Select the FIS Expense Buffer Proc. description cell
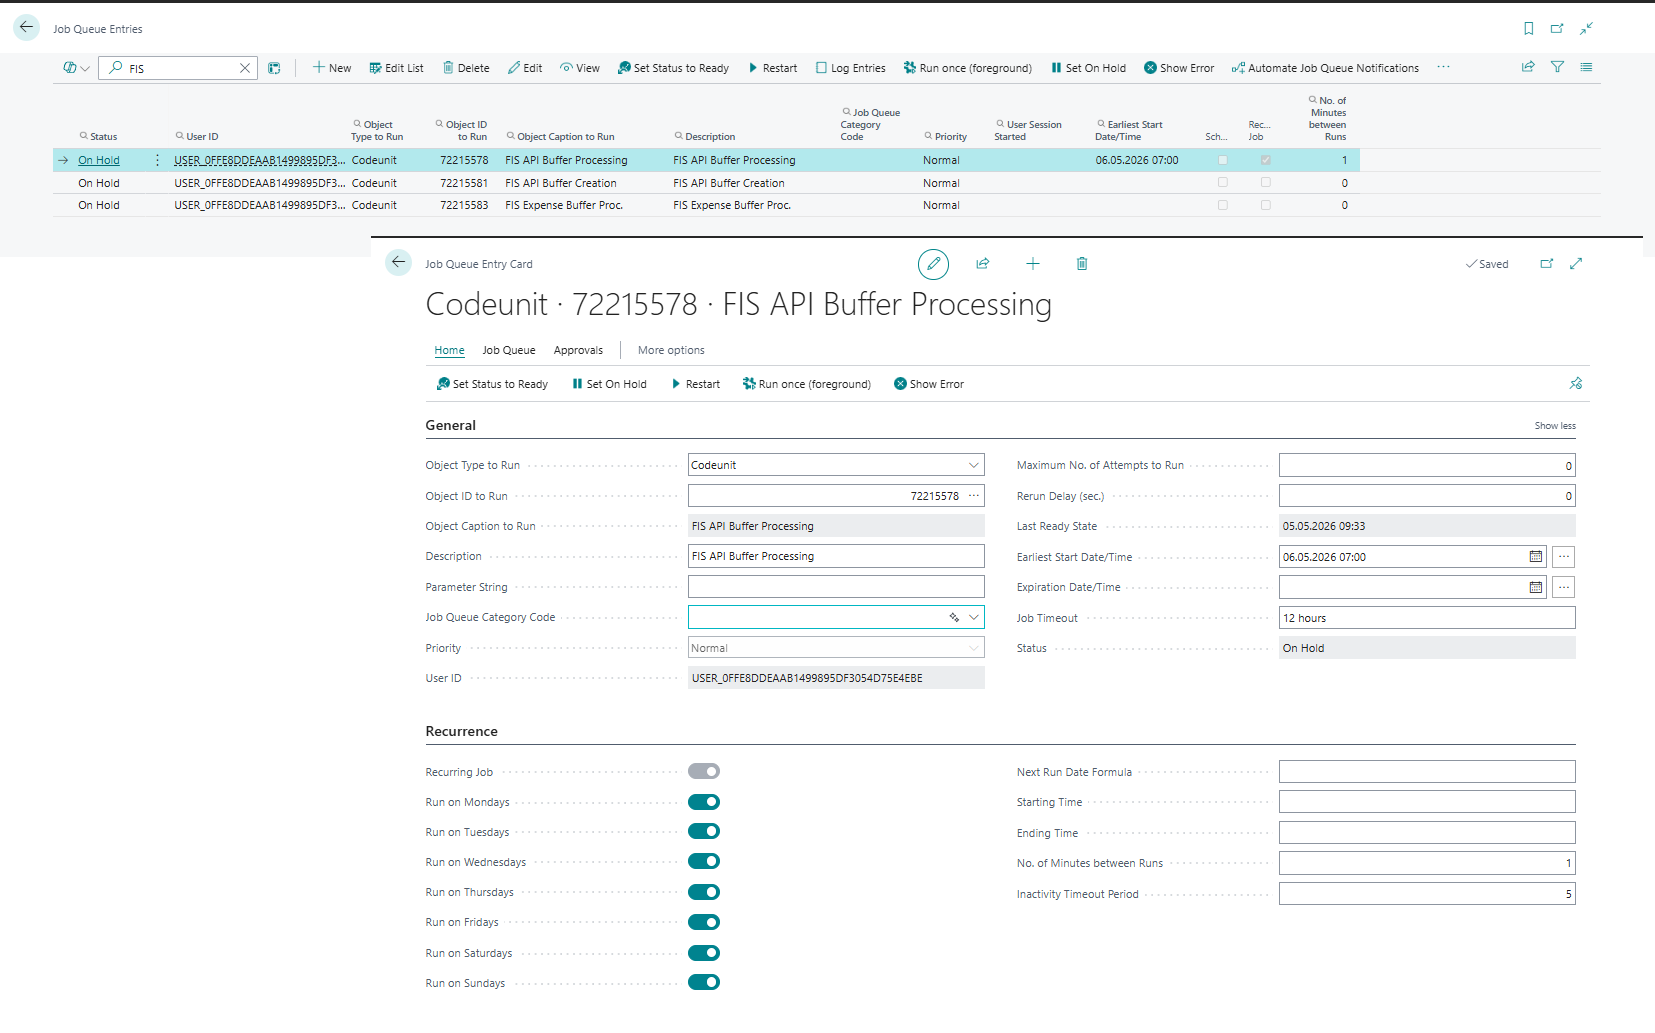This screenshot has height=1033, width=1655. 732,205
